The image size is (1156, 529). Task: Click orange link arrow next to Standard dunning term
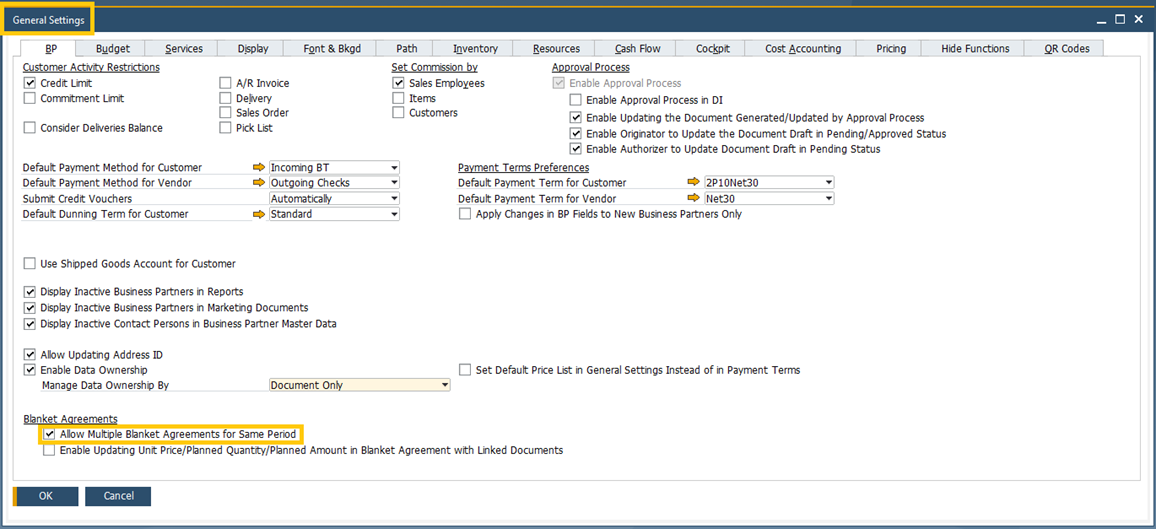pyautogui.click(x=261, y=214)
